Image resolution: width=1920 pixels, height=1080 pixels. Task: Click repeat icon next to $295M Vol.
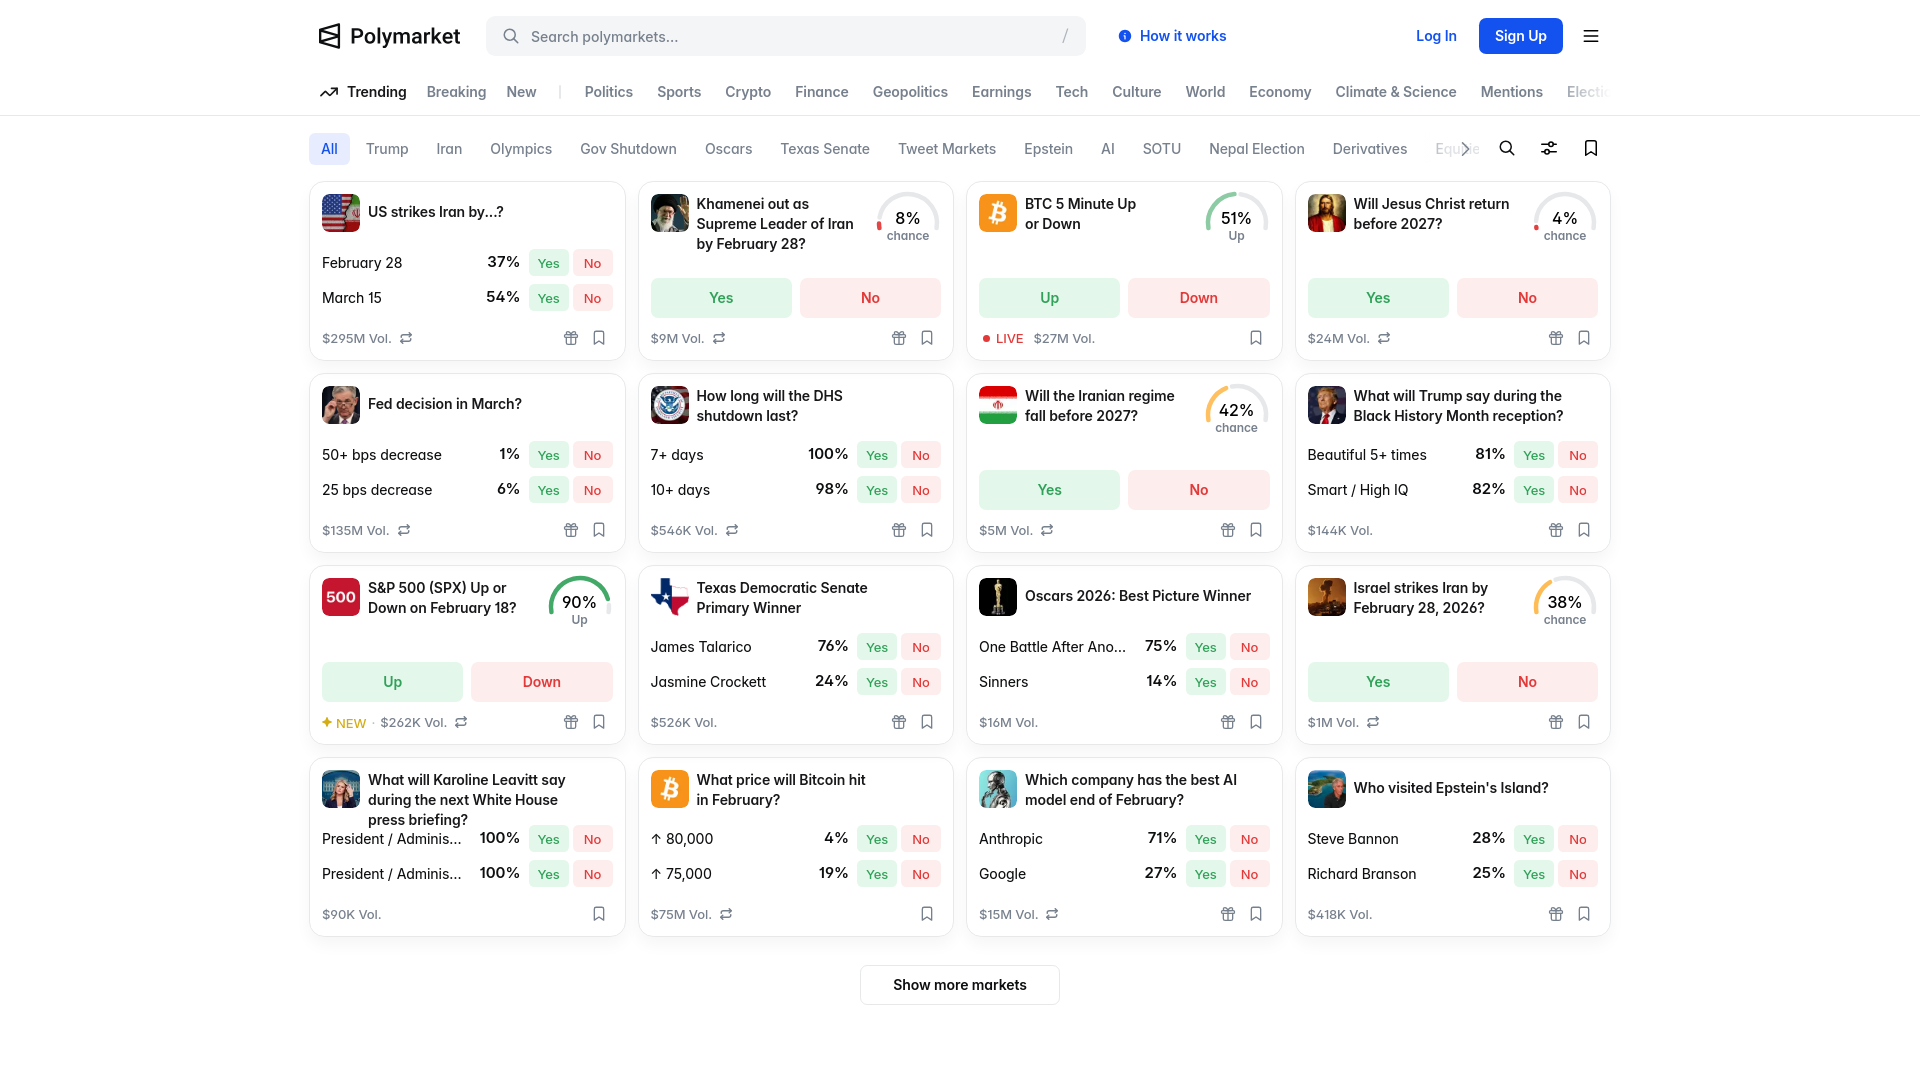coord(406,338)
